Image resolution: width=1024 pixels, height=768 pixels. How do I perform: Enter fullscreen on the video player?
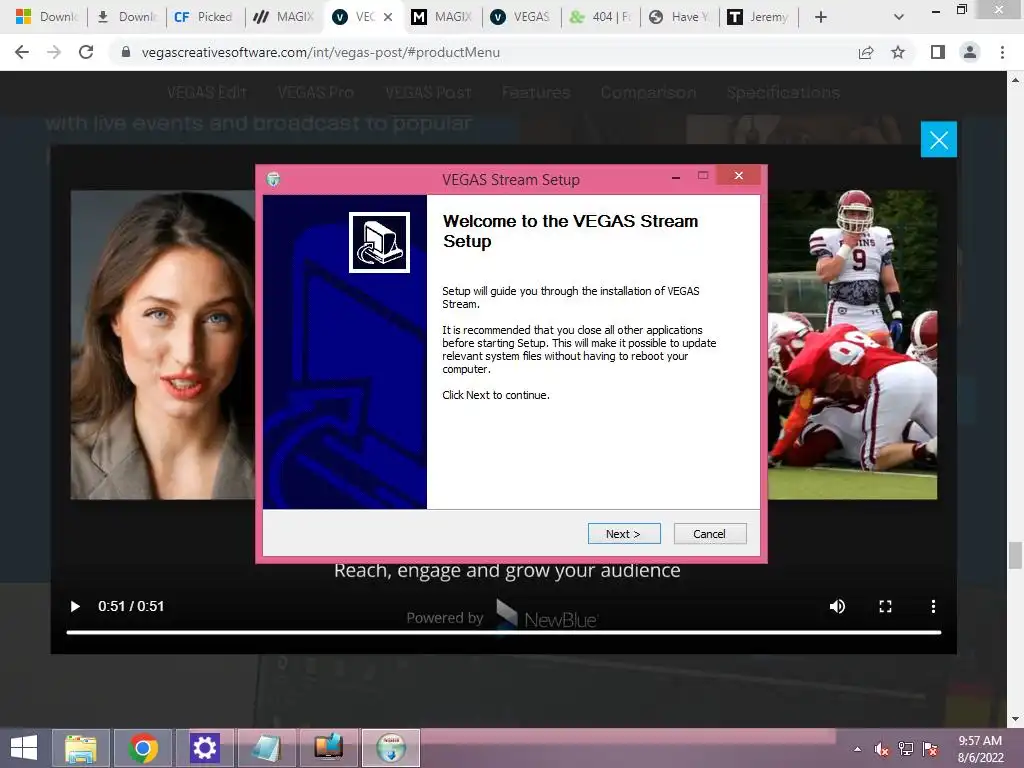click(x=886, y=607)
